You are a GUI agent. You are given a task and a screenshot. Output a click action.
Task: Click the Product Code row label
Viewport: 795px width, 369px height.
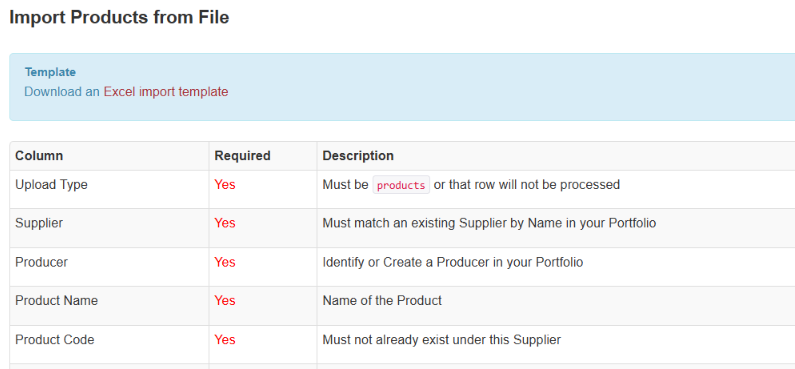point(55,339)
